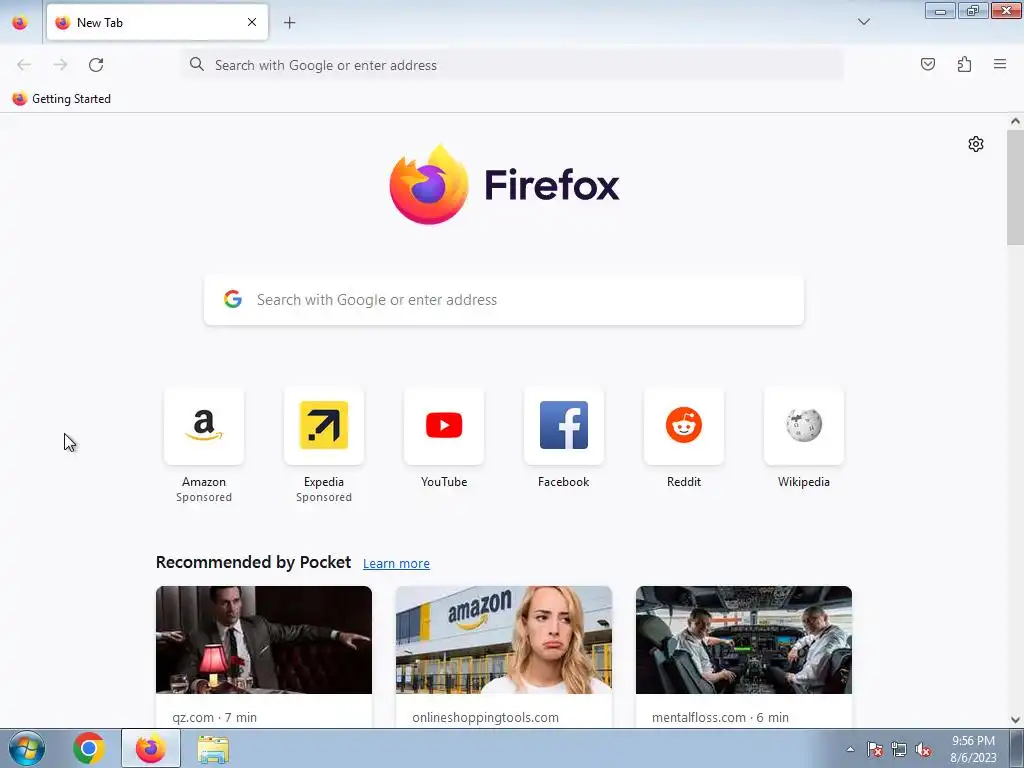Viewport: 1024px width, 768px height.
Task: Open the muted volume tray icon
Action: click(x=923, y=749)
